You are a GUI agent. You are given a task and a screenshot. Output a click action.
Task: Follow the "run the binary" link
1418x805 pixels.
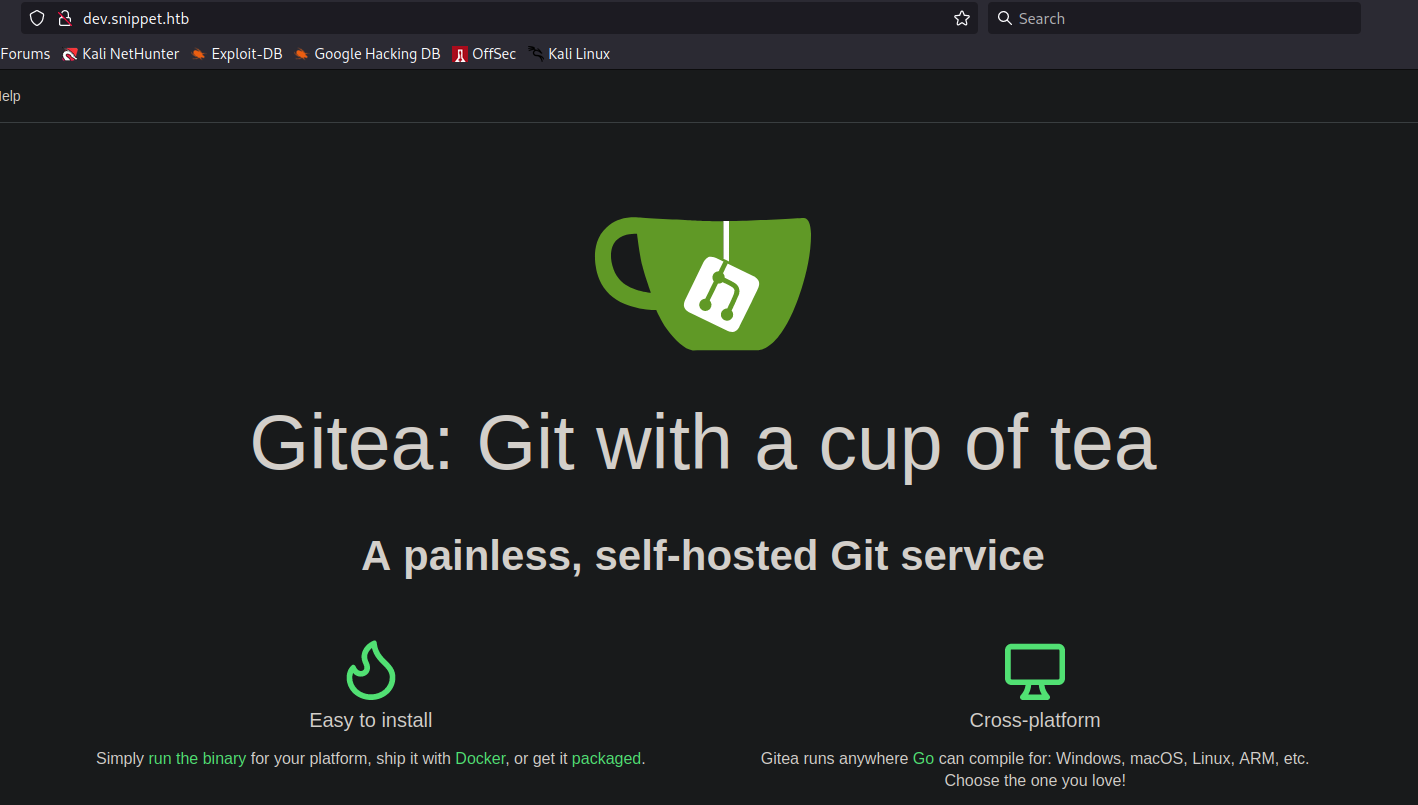tap(197, 758)
